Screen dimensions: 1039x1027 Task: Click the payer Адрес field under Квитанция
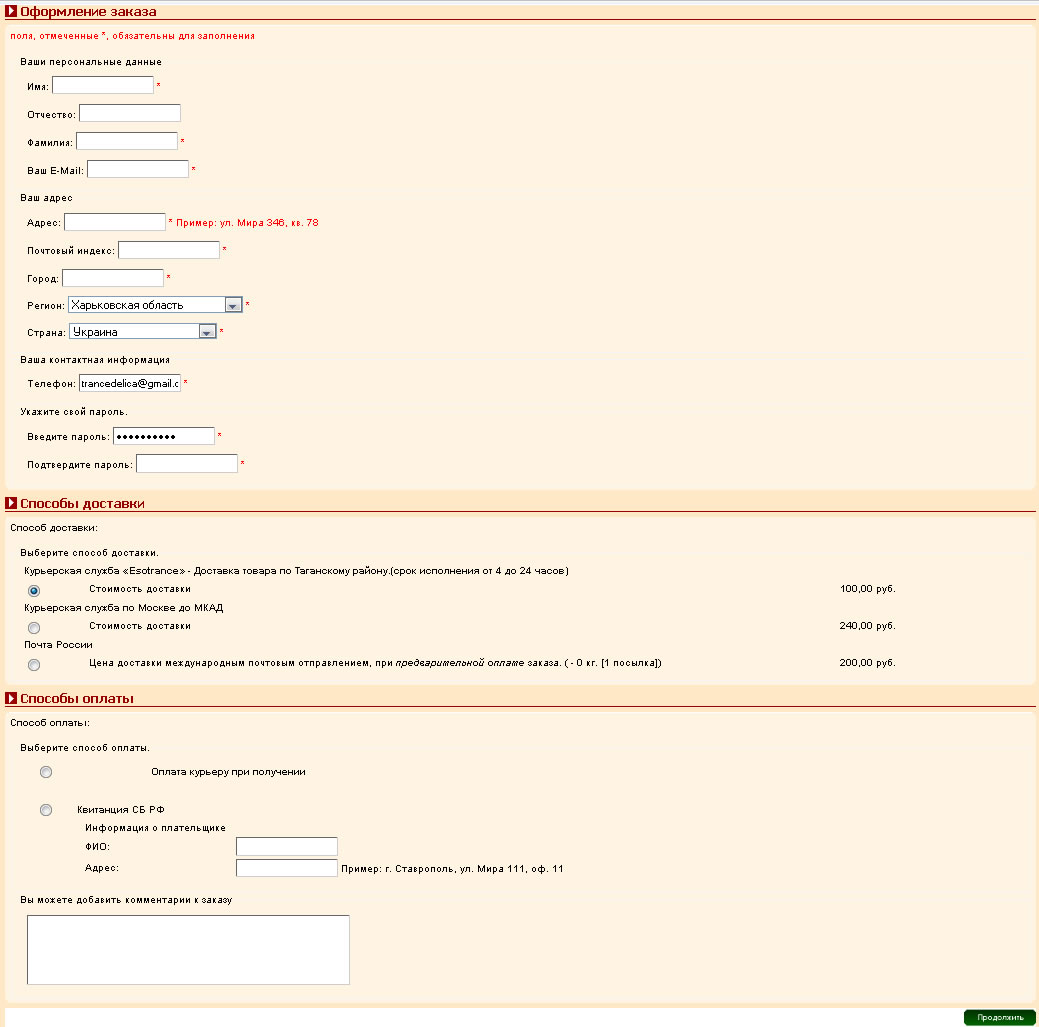click(x=287, y=868)
